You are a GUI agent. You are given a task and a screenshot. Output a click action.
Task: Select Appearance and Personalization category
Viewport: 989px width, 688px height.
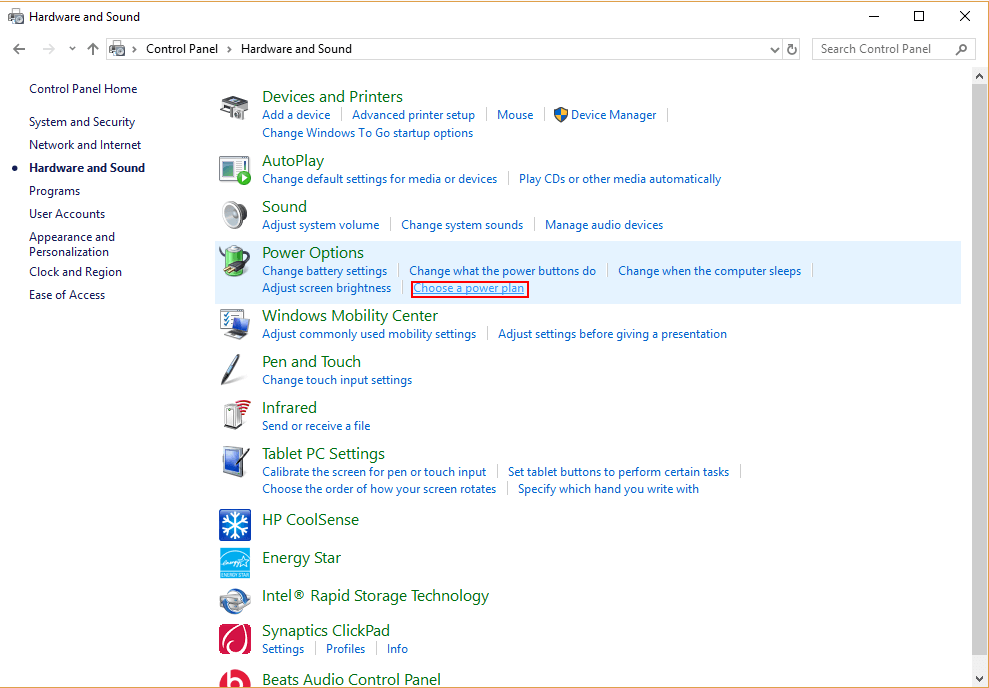(x=72, y=244)
